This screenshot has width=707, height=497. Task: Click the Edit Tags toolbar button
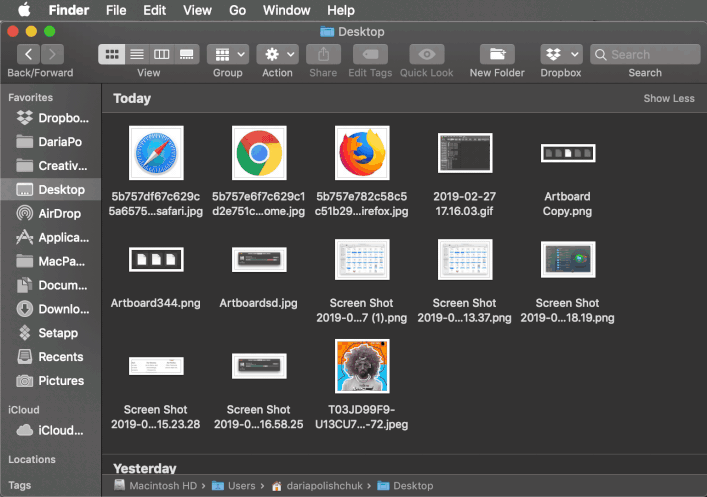[x=370, y=55]
